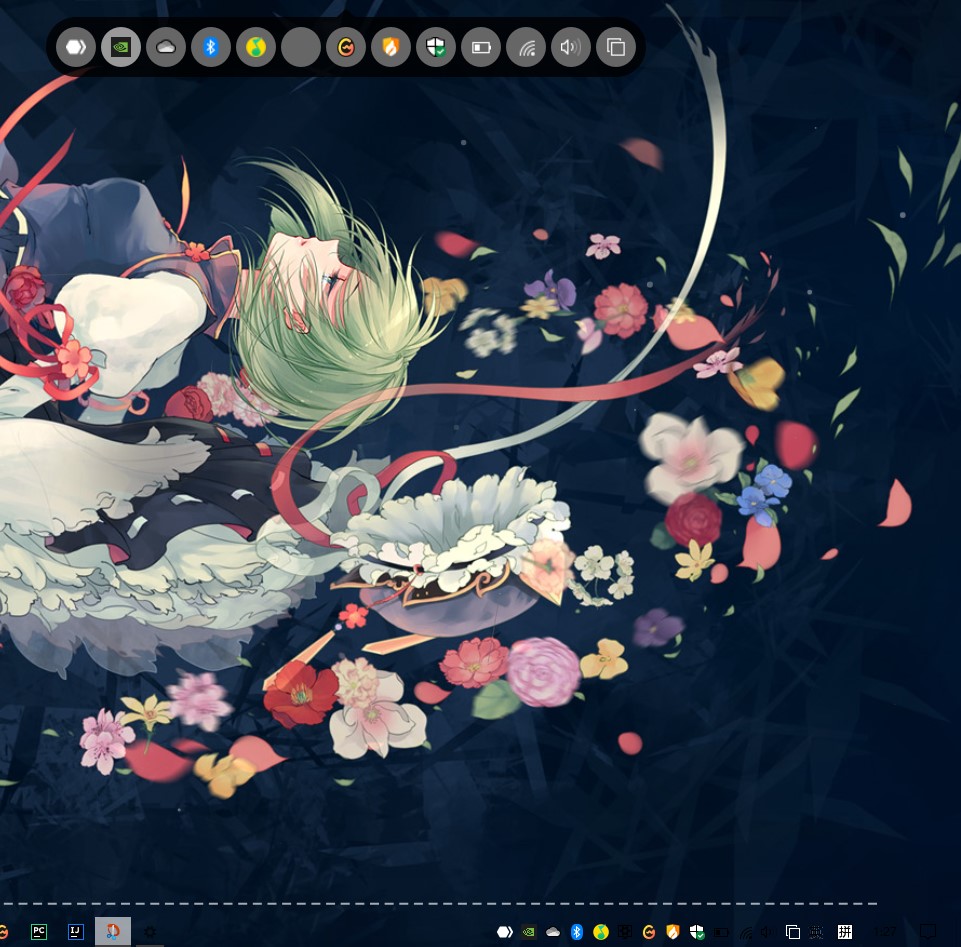Open the Windows Security shield in taskbar tray
This screenshot has height=947, width=961.
(x=697, y=932)
